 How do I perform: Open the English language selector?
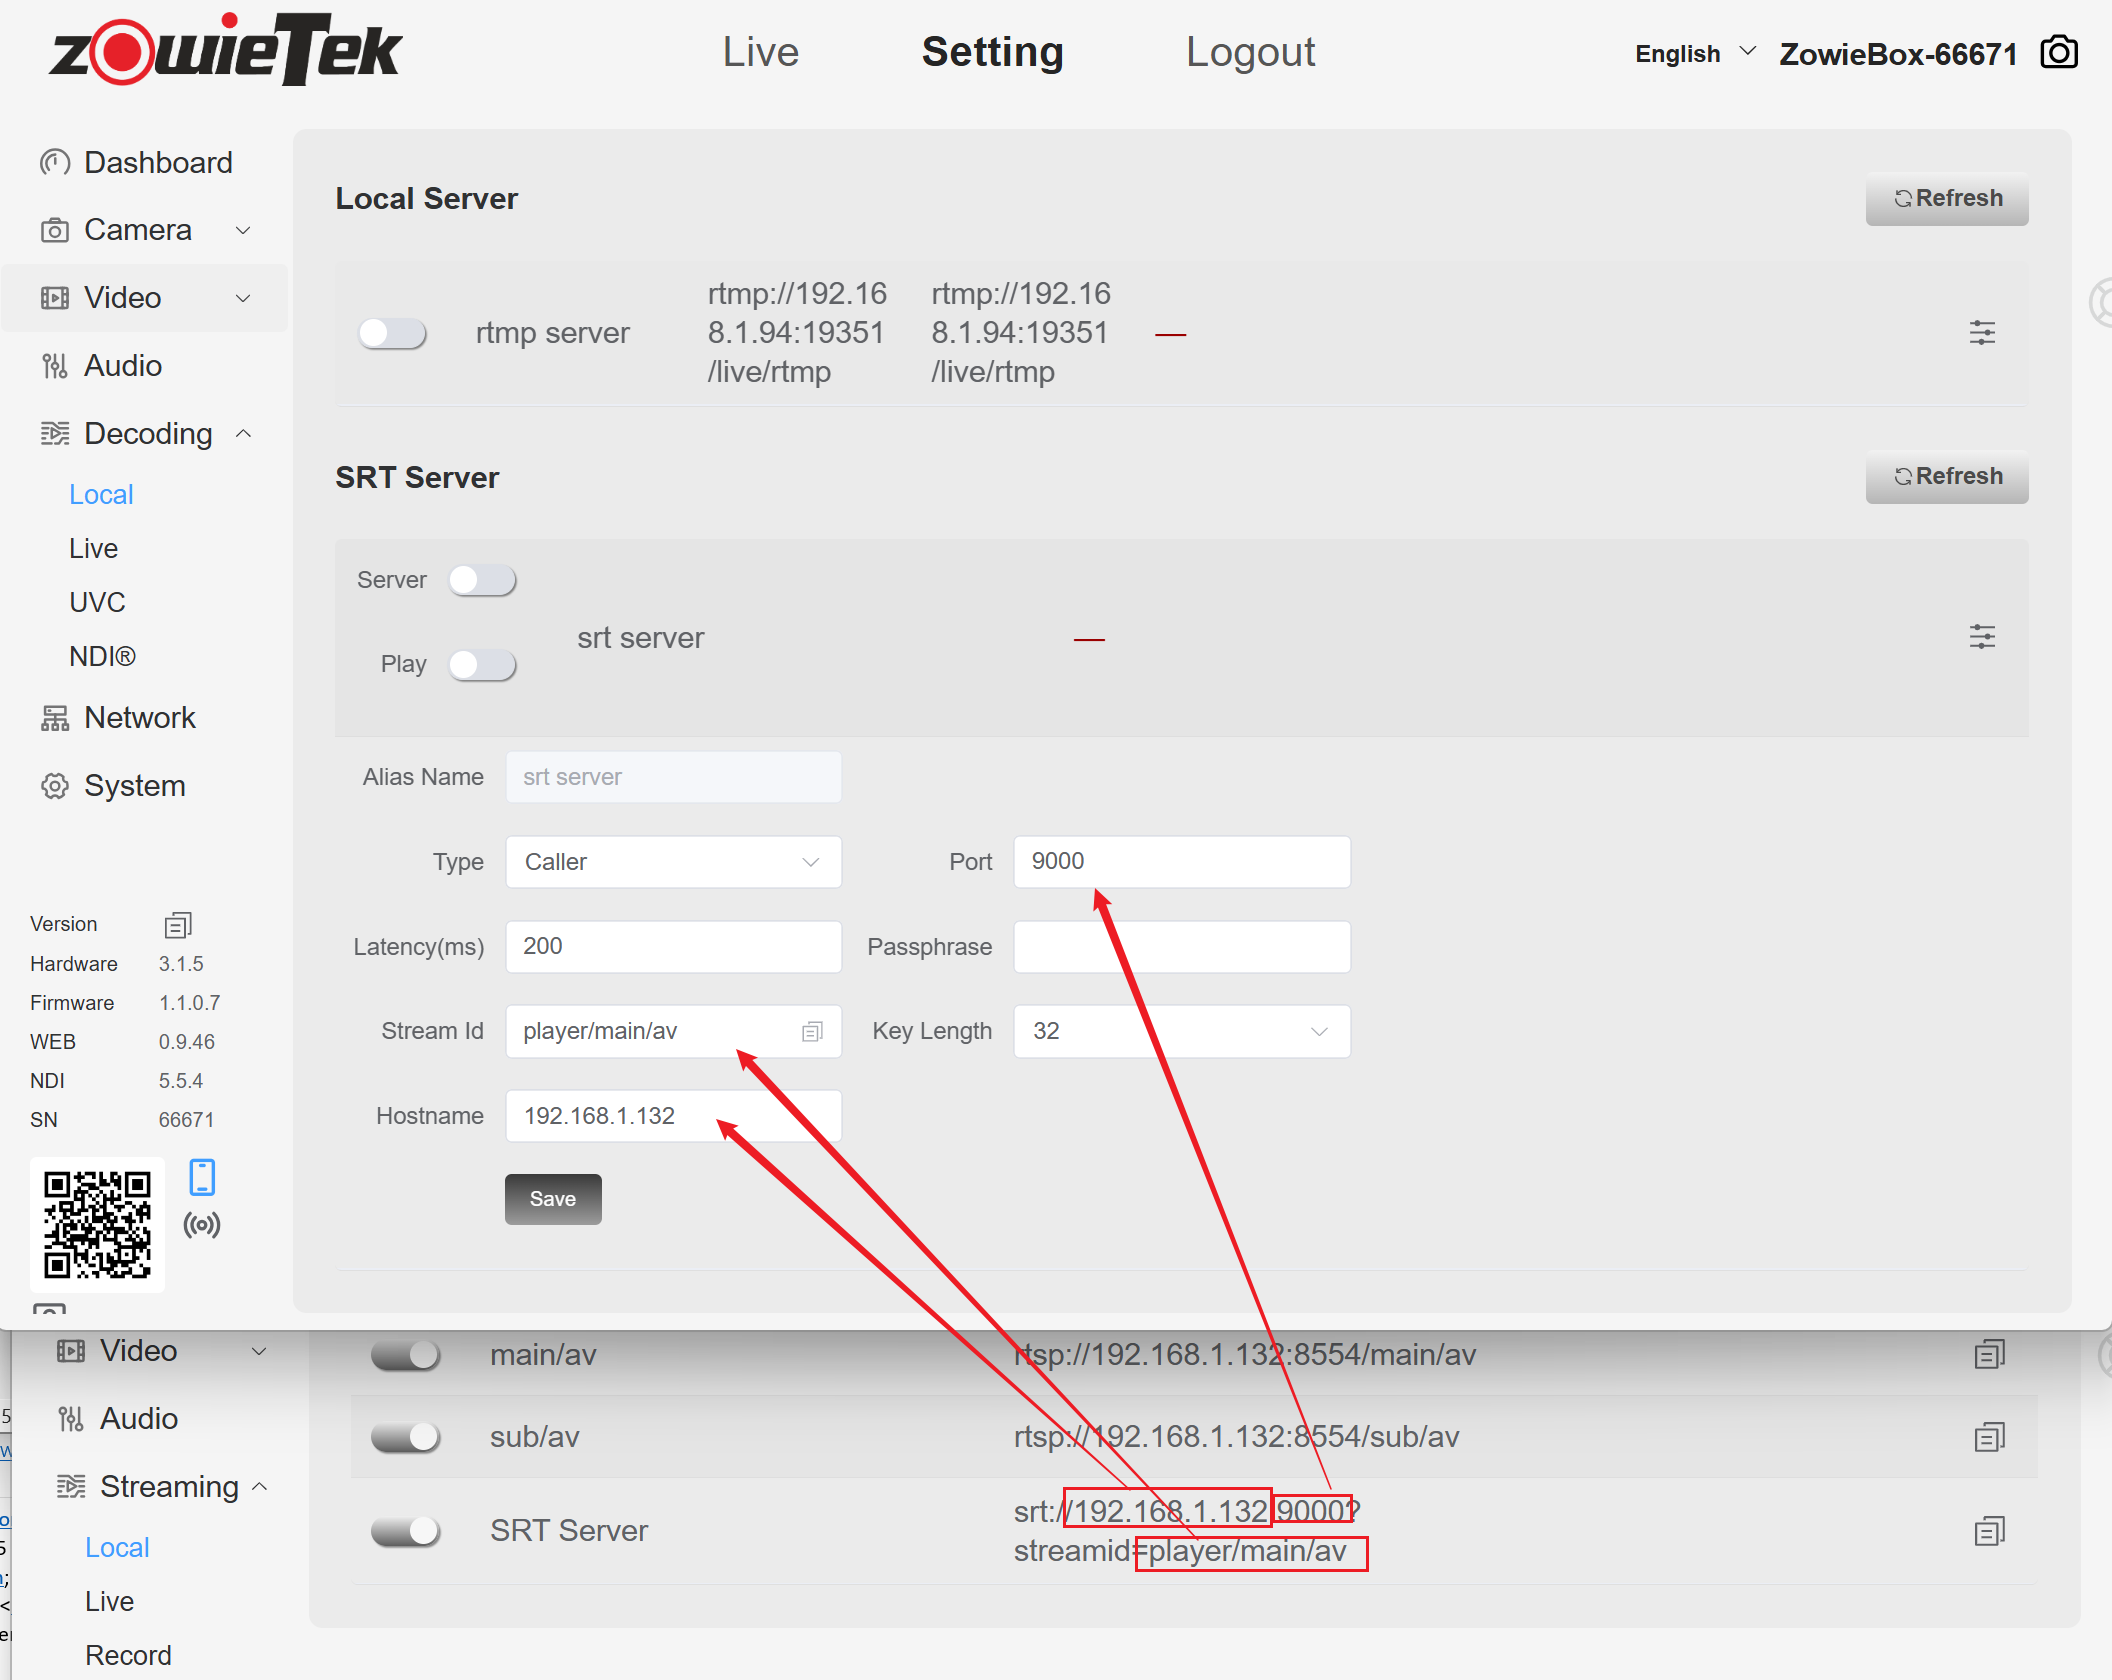coord(1694,54)
